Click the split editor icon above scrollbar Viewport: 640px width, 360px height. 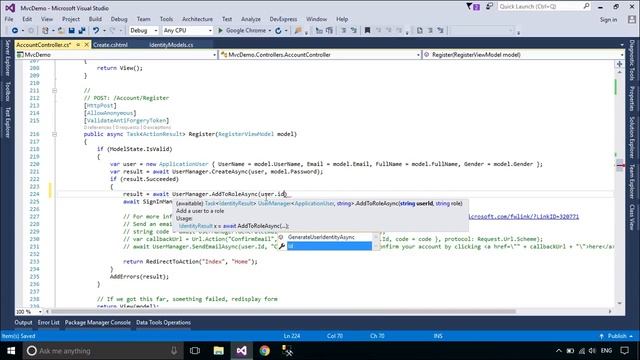point(620,64)
